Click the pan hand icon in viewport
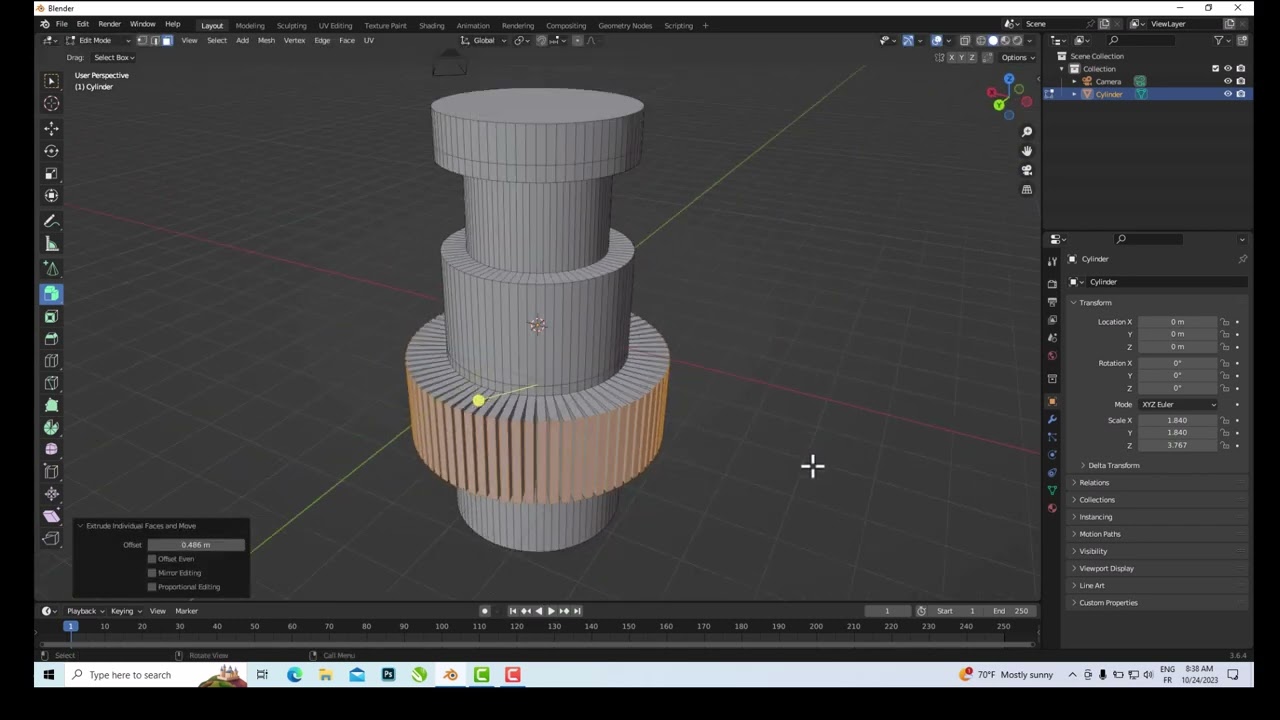Screen dimensions: 1280x720 click(x=1027, y=151)
